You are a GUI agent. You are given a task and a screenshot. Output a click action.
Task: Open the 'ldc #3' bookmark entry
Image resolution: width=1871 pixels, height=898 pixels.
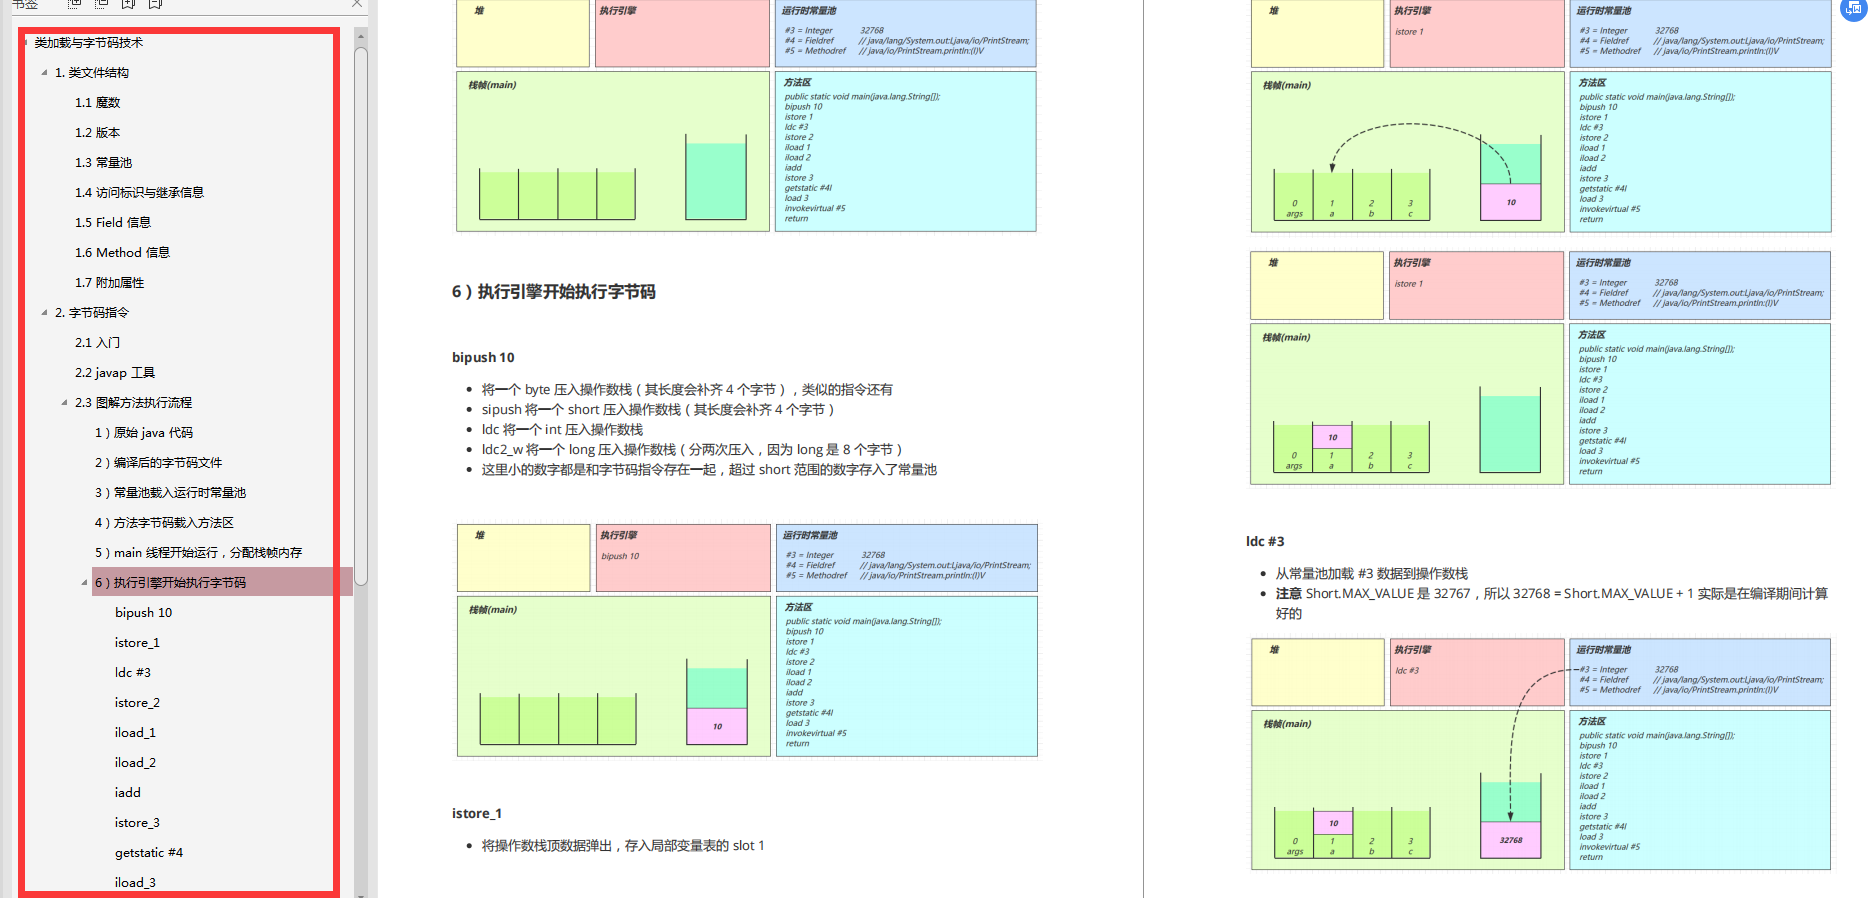pos(132,672)
